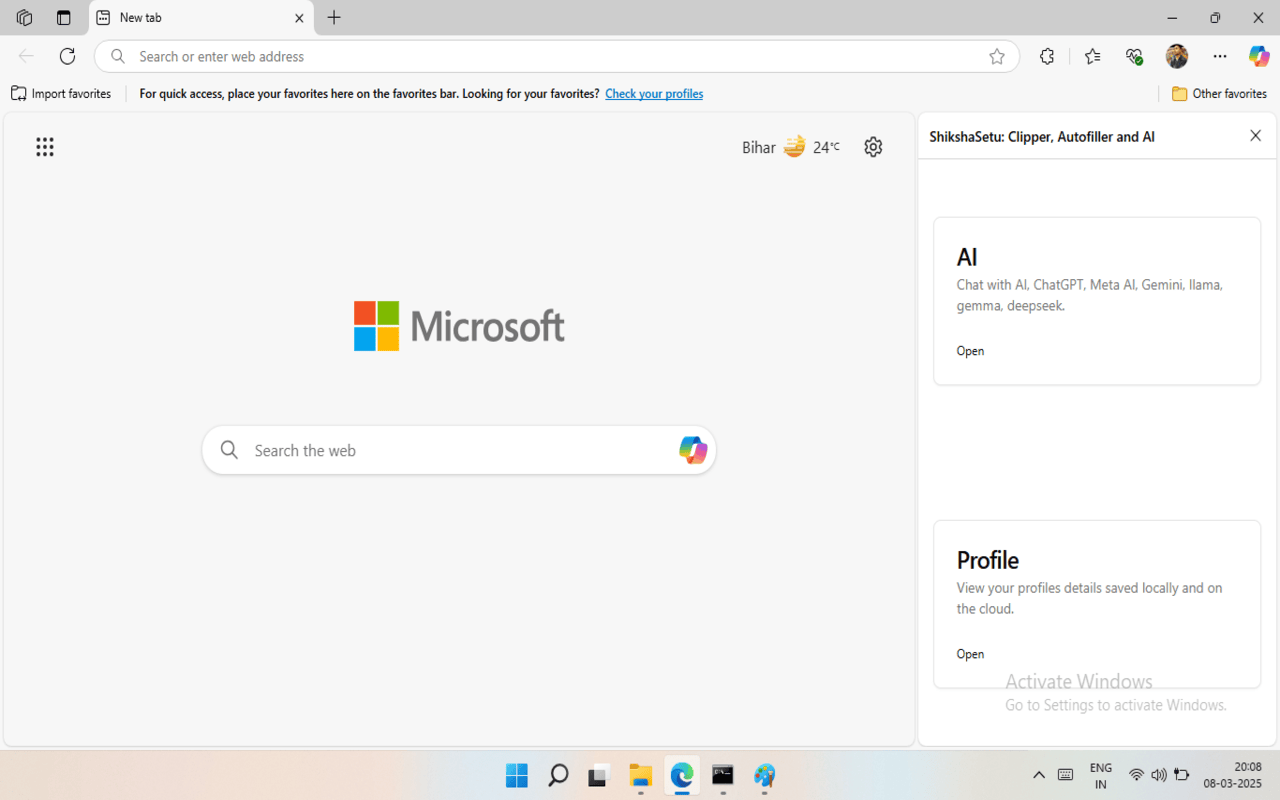Open Settings and more ellipsis menu

click(1220, 56)
